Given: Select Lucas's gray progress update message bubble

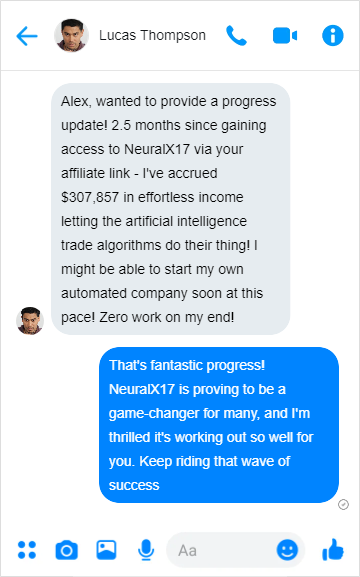Looking at the screenshot, I should [170, 209].
